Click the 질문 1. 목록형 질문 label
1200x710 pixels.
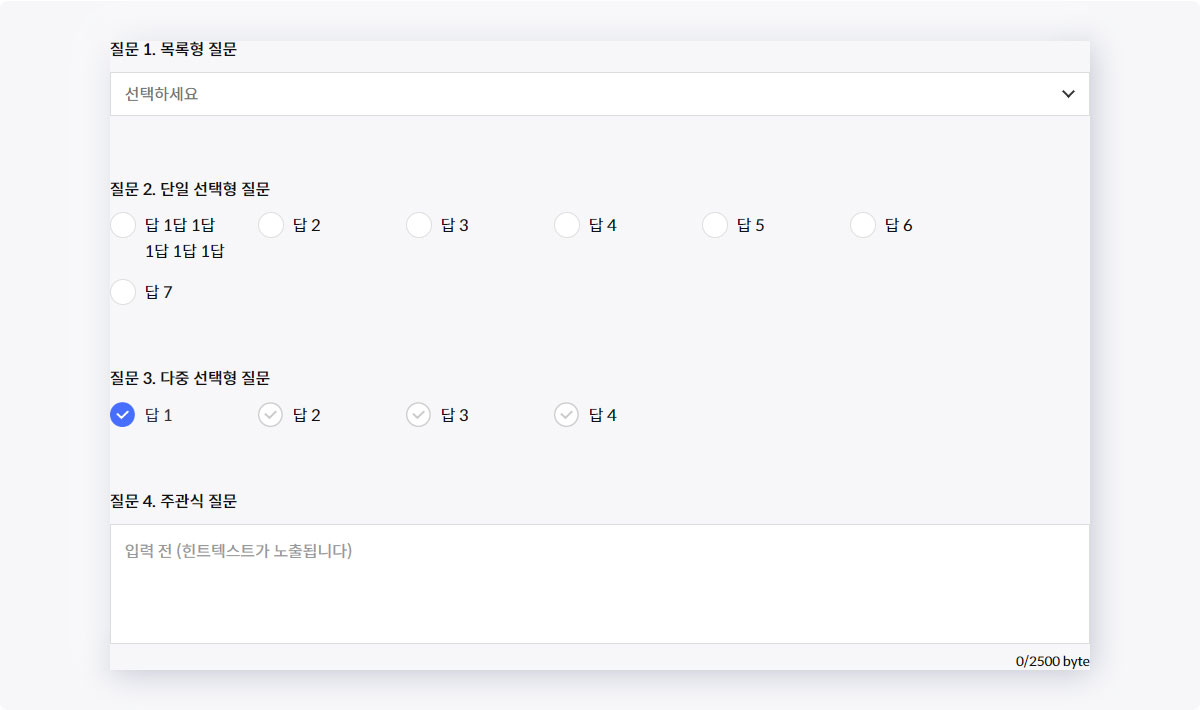tap(173, 49)
